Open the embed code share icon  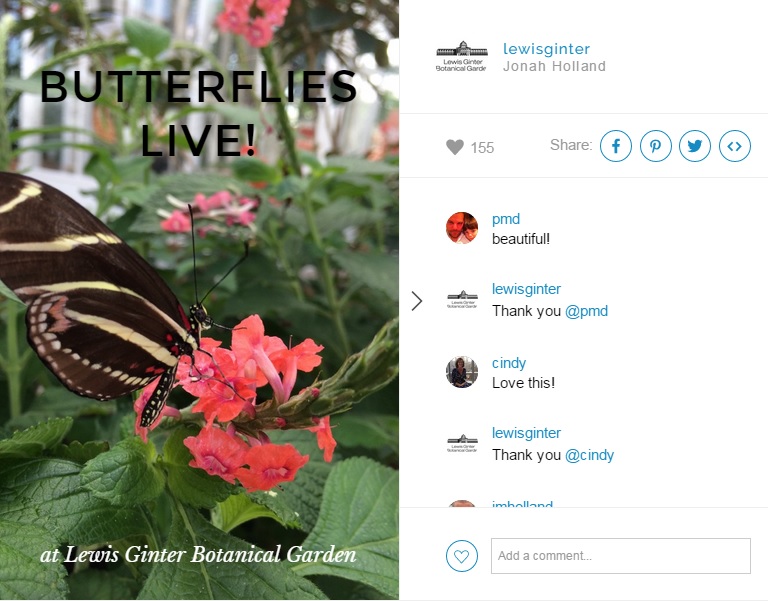pyautogui.click(x=735, y=146)
